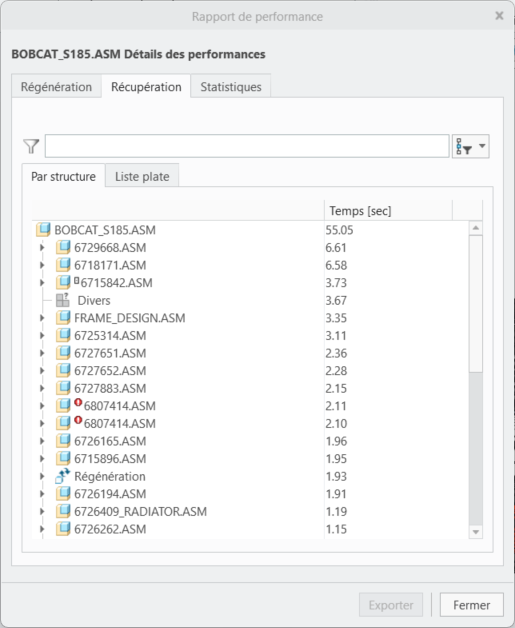
Task: Expand the 6727651.ASM node
Action: click(x=42, y=353)
